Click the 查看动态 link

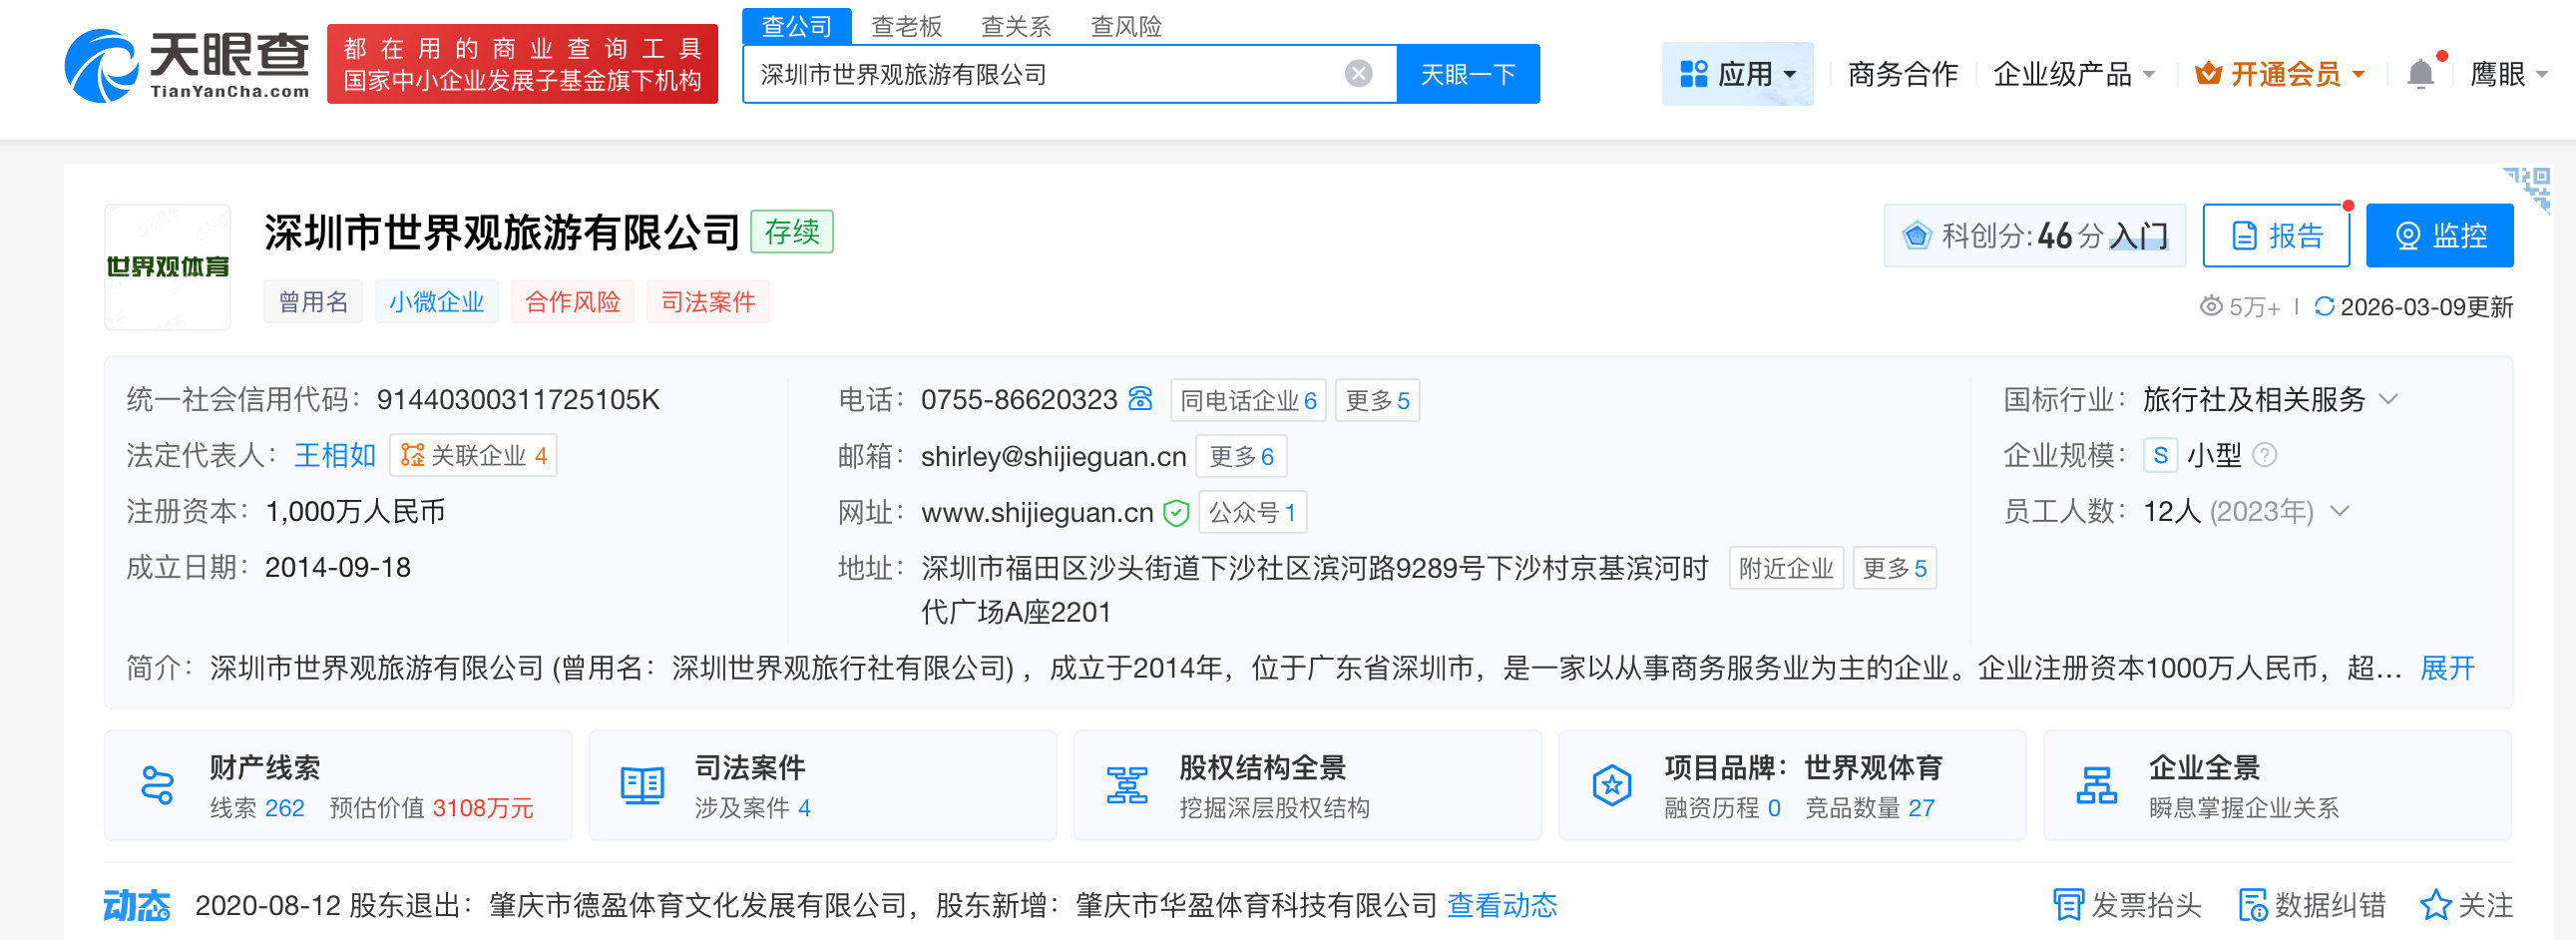click(1502, 905)
